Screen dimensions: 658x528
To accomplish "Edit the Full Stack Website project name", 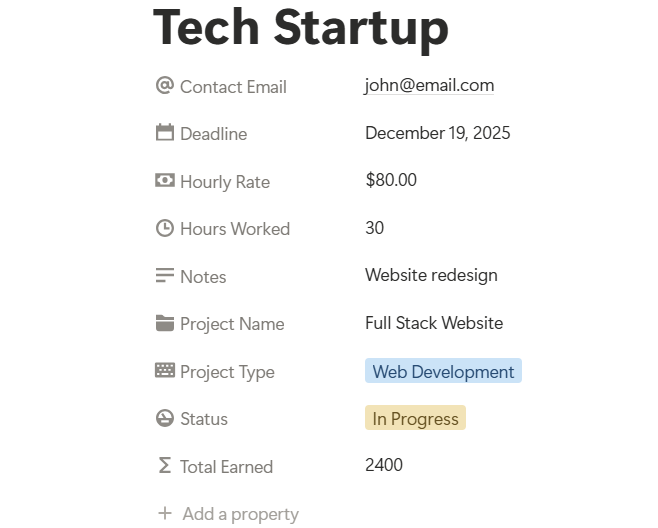I will pos(434,323).
